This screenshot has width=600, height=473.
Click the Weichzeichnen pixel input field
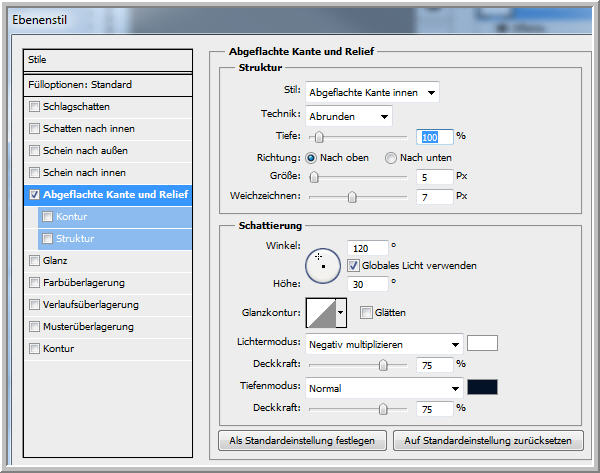[x=435, y=197]
